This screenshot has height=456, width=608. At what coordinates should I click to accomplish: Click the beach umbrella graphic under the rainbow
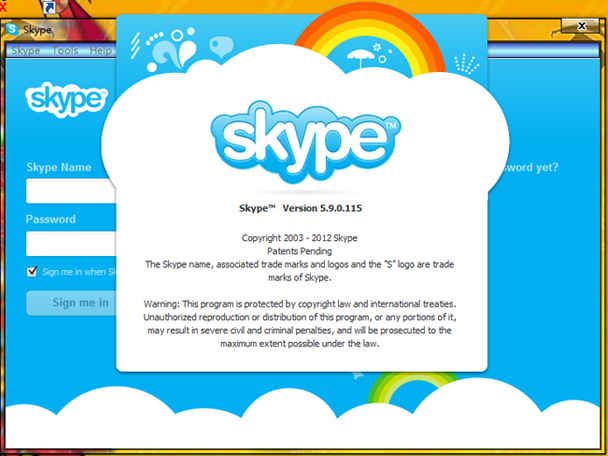[x=361, y=59]
